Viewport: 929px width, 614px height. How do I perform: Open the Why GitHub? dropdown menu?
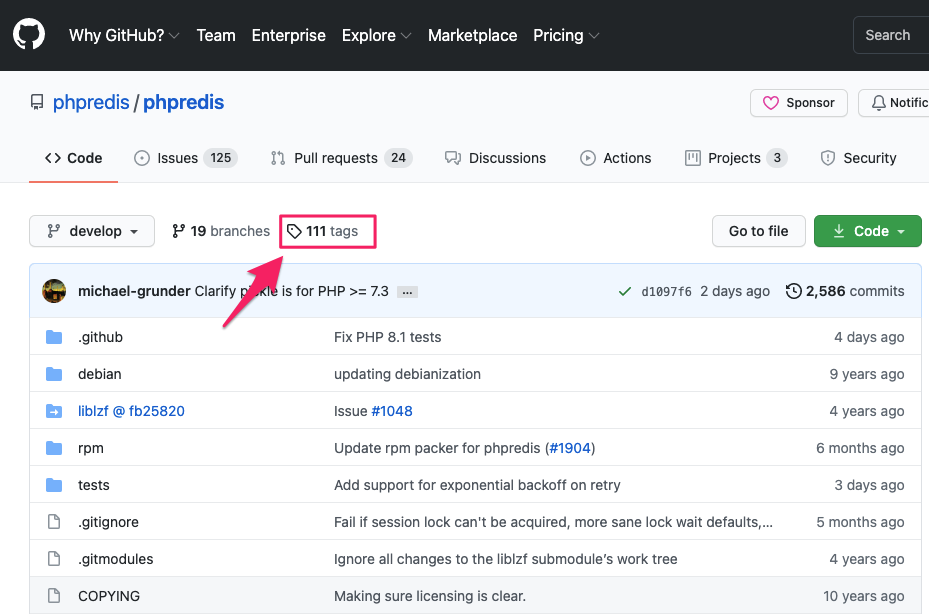pos(124,36)
